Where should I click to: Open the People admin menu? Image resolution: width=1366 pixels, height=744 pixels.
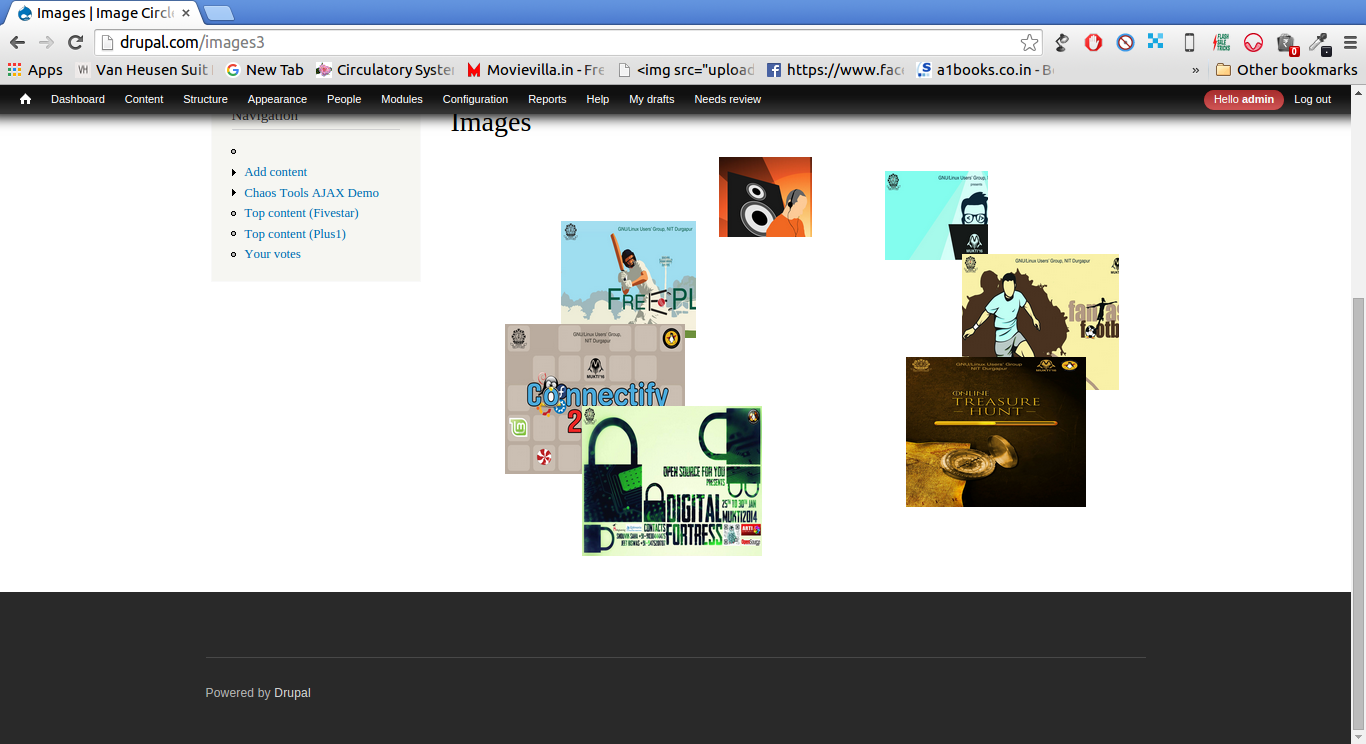coord(344,99)
